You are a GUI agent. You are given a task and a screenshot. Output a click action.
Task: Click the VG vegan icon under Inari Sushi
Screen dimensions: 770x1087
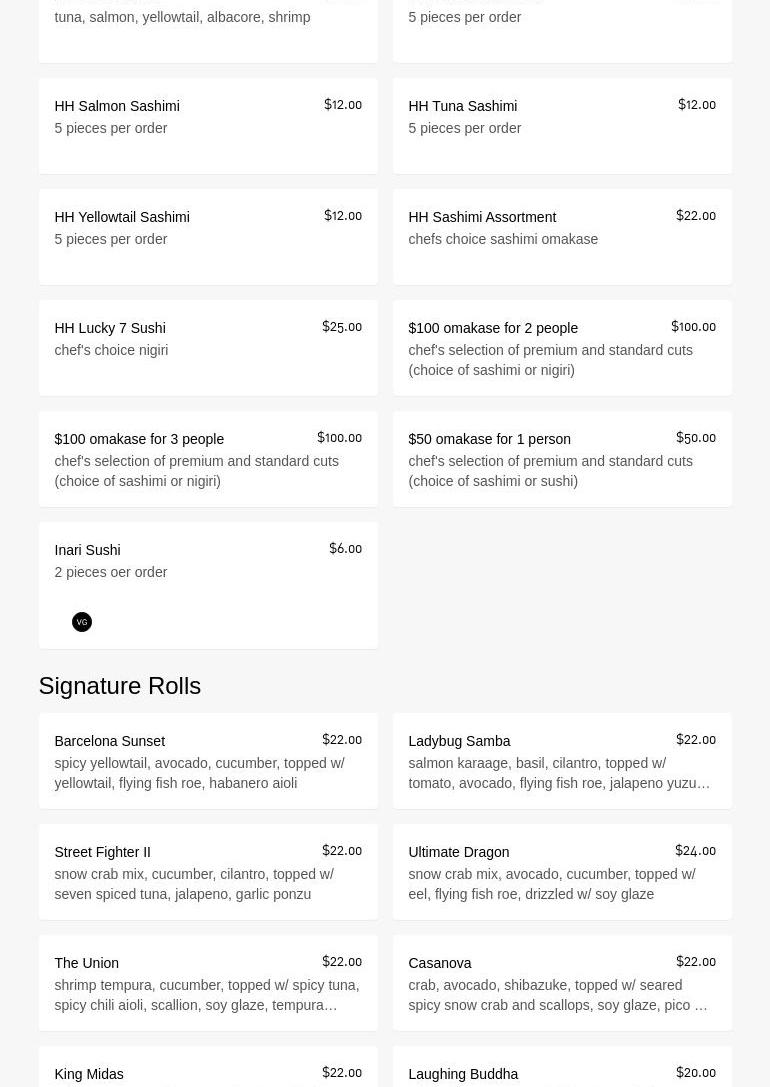[x=82, y=622]
